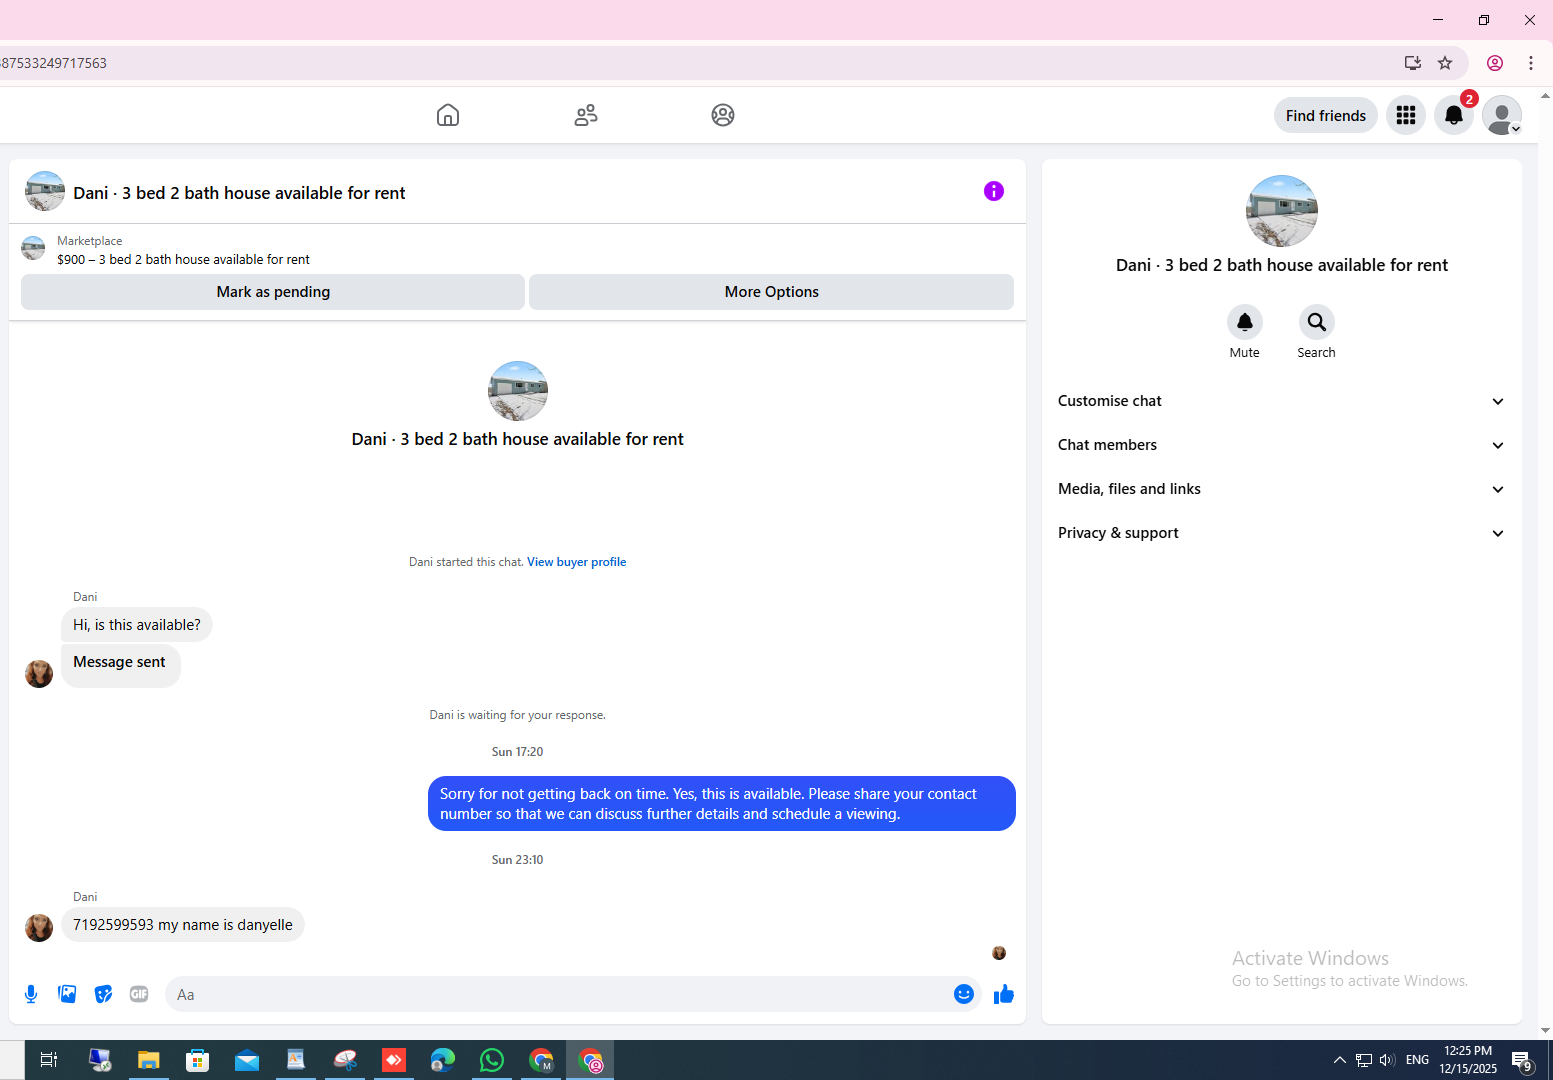Open the emoji picker smiley icon
The height and width of the screenshot is (1080, 1553).
(x=964, y=994)
